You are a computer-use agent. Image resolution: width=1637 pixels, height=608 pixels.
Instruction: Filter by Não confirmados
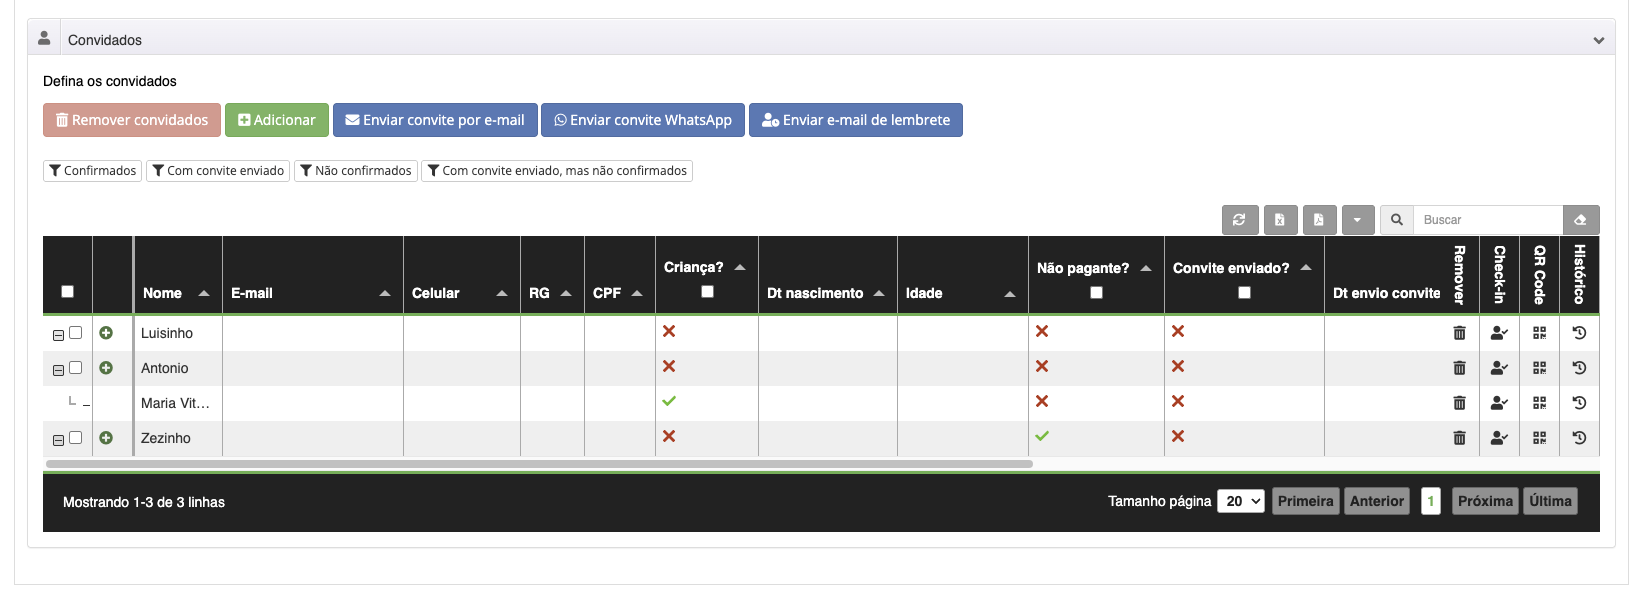tap(356, 171)
